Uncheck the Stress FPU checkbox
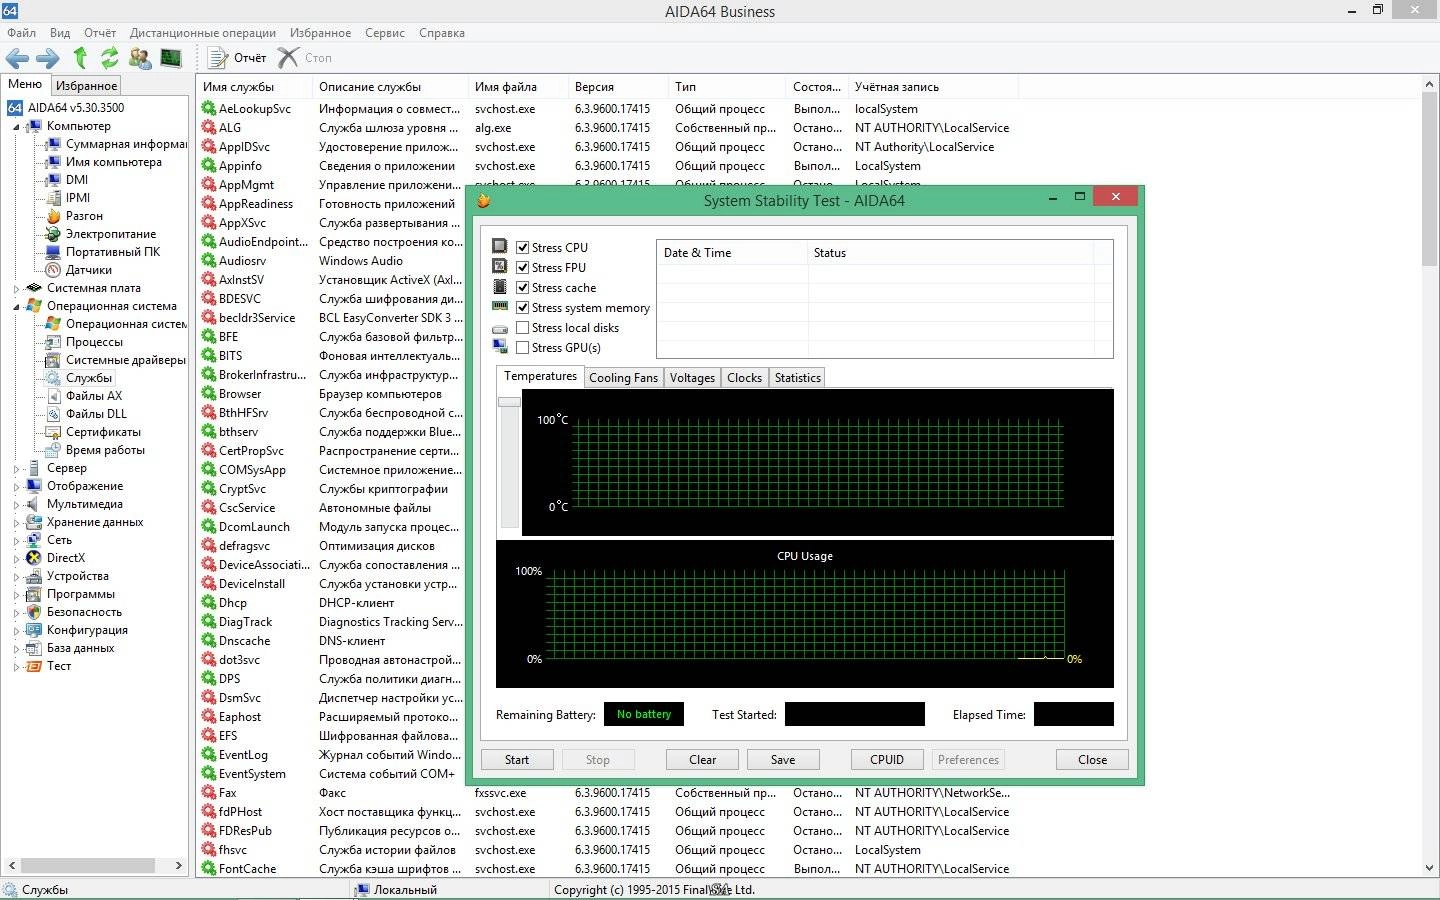The width and height of the screenshot is (1440, 900). point(522,267)
